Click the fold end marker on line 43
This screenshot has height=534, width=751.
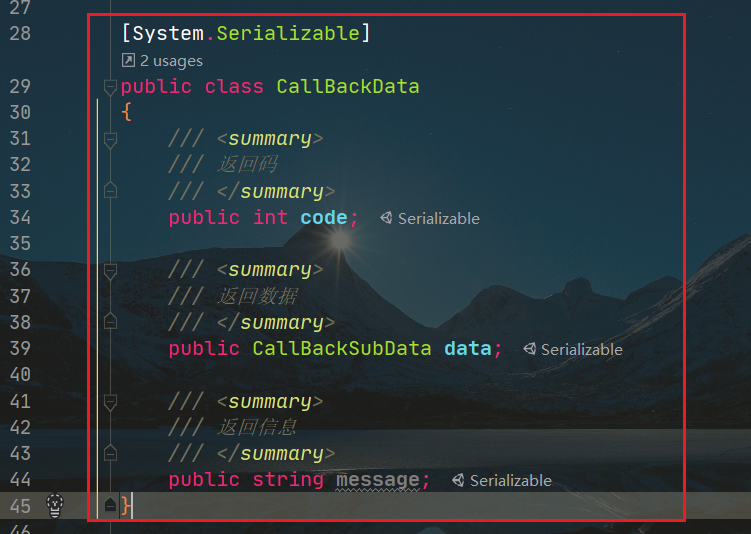click(110, 452)
